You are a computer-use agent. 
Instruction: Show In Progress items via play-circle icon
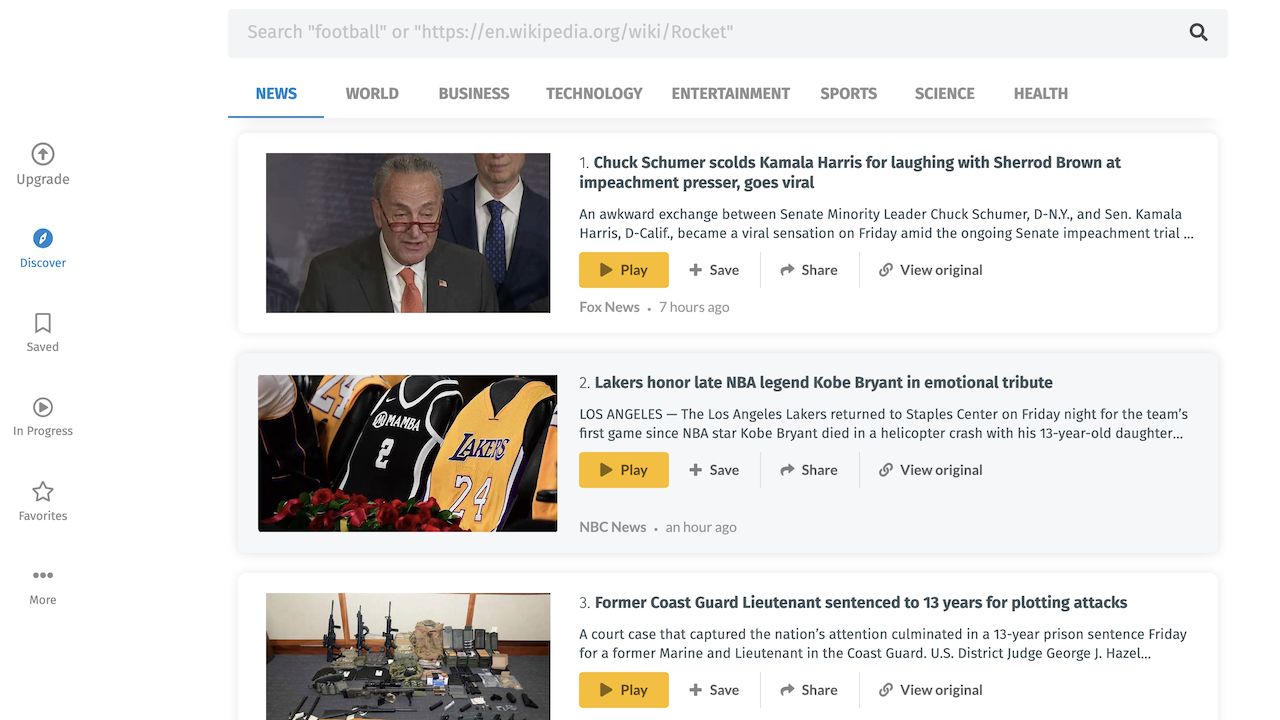[x=43, y=407]
